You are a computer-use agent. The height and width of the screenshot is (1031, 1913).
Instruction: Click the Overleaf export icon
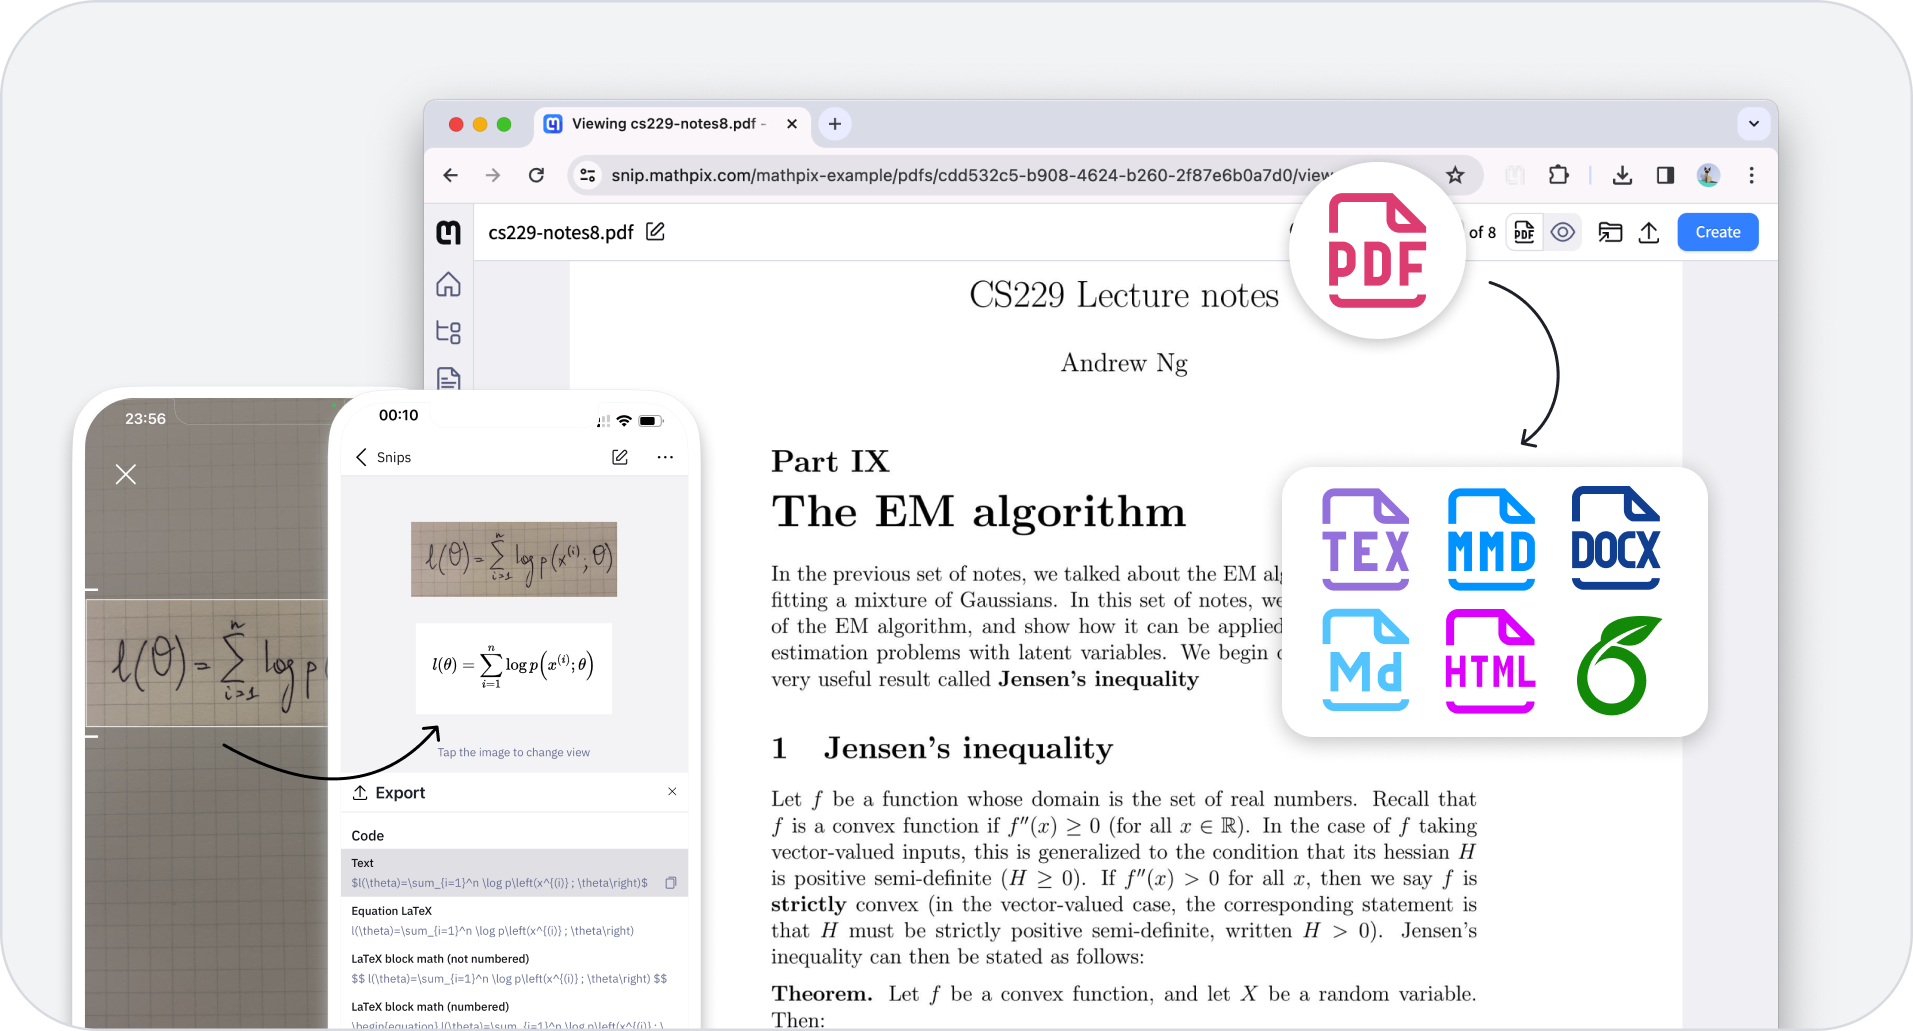1613,665
